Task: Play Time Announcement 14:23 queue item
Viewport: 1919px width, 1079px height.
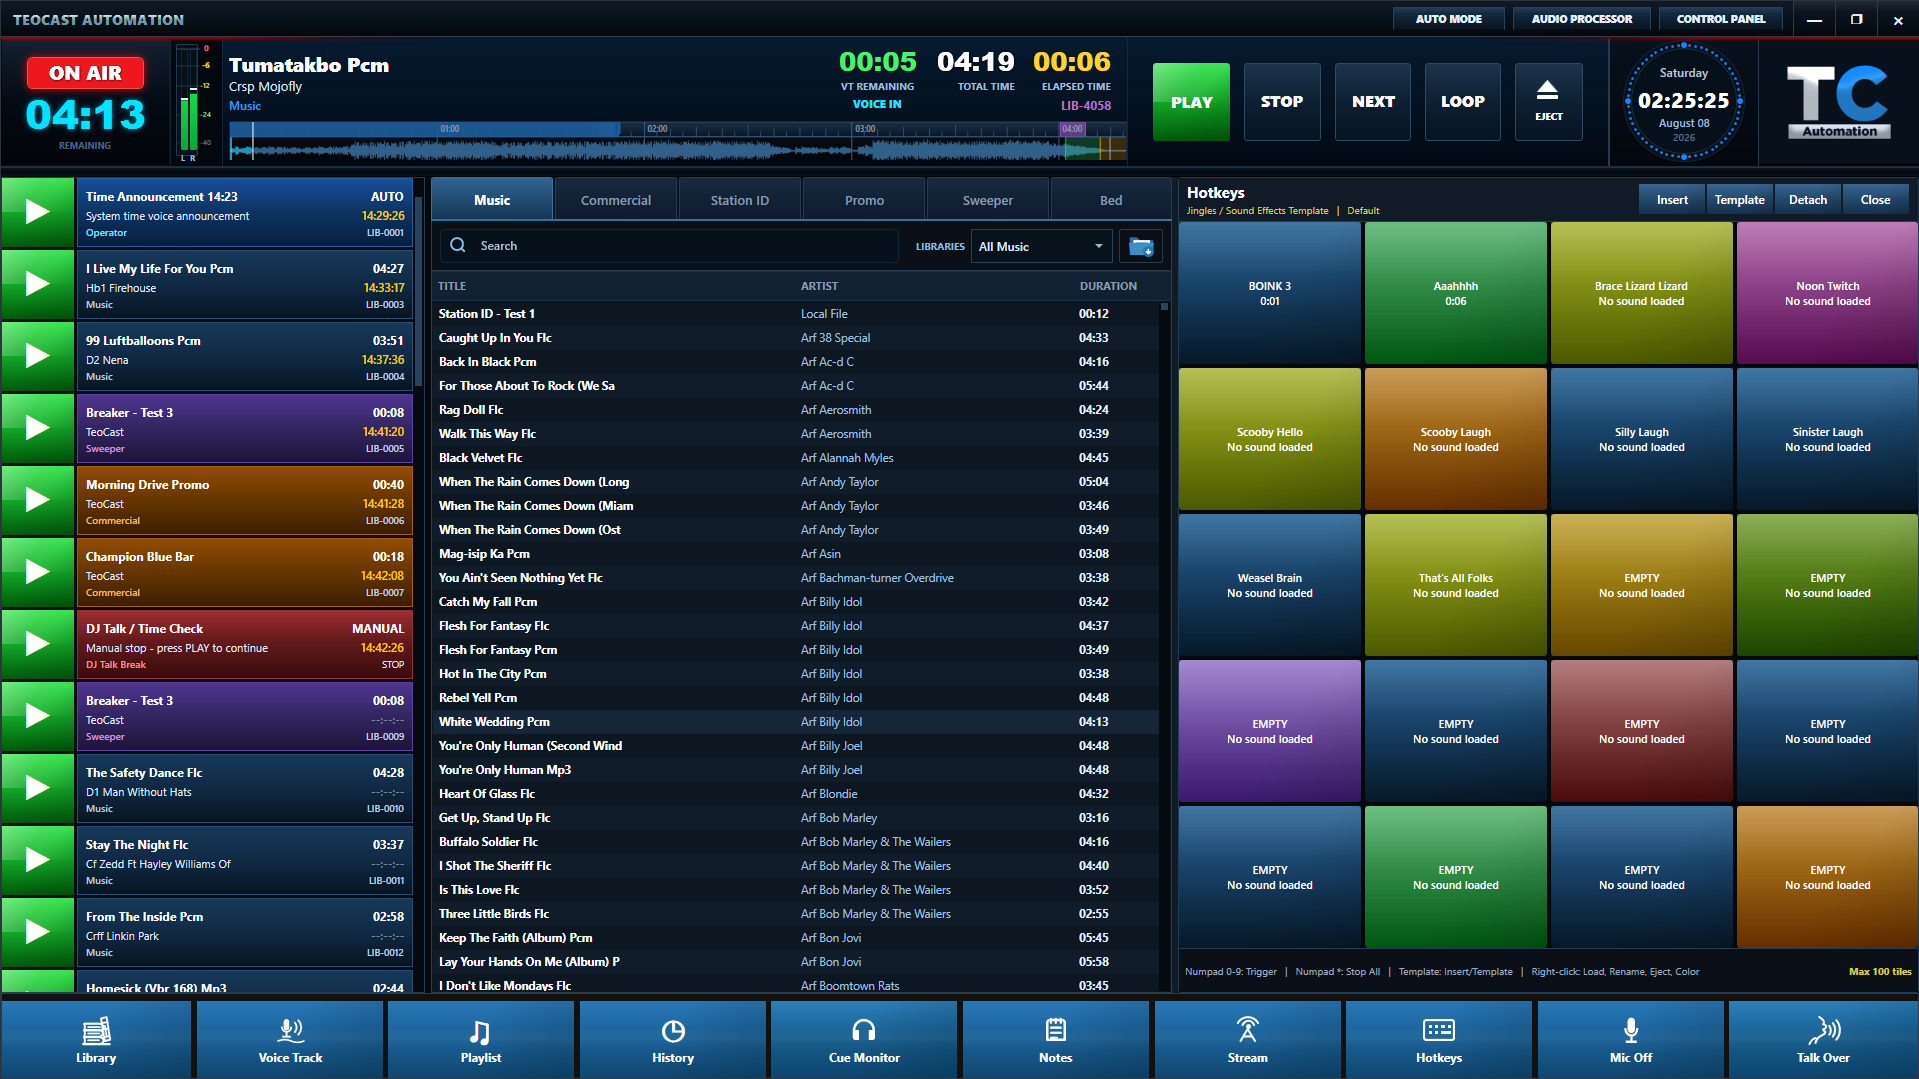Action: (x=38, y=212)
